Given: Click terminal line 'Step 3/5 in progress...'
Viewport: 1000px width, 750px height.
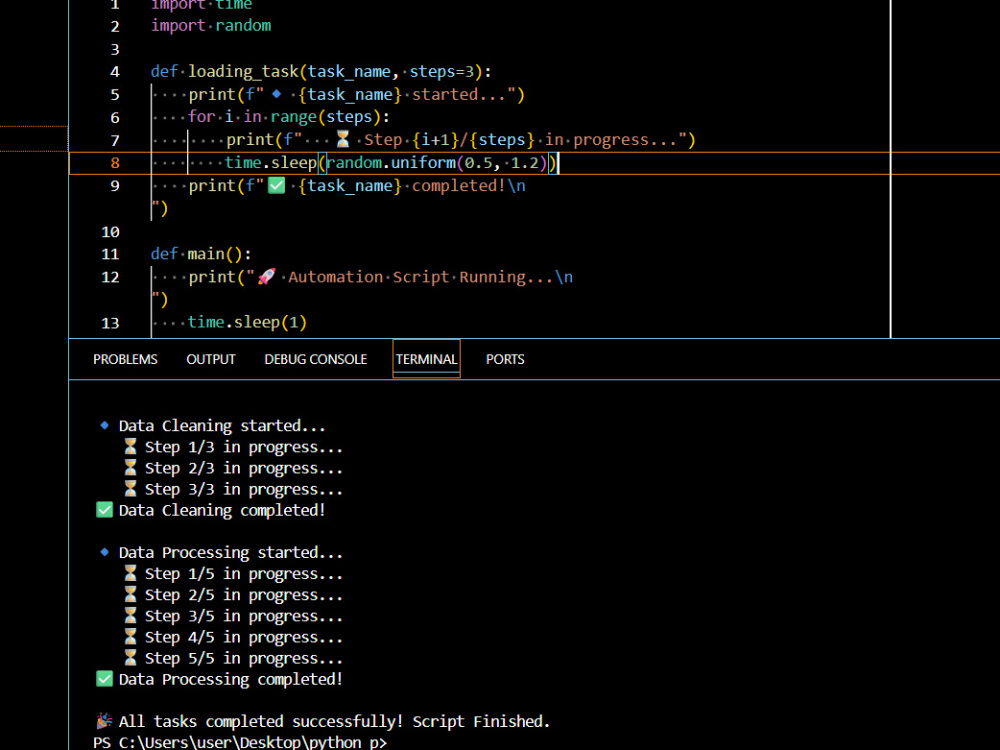Looking at the screenshot, I should pos(233,616).
